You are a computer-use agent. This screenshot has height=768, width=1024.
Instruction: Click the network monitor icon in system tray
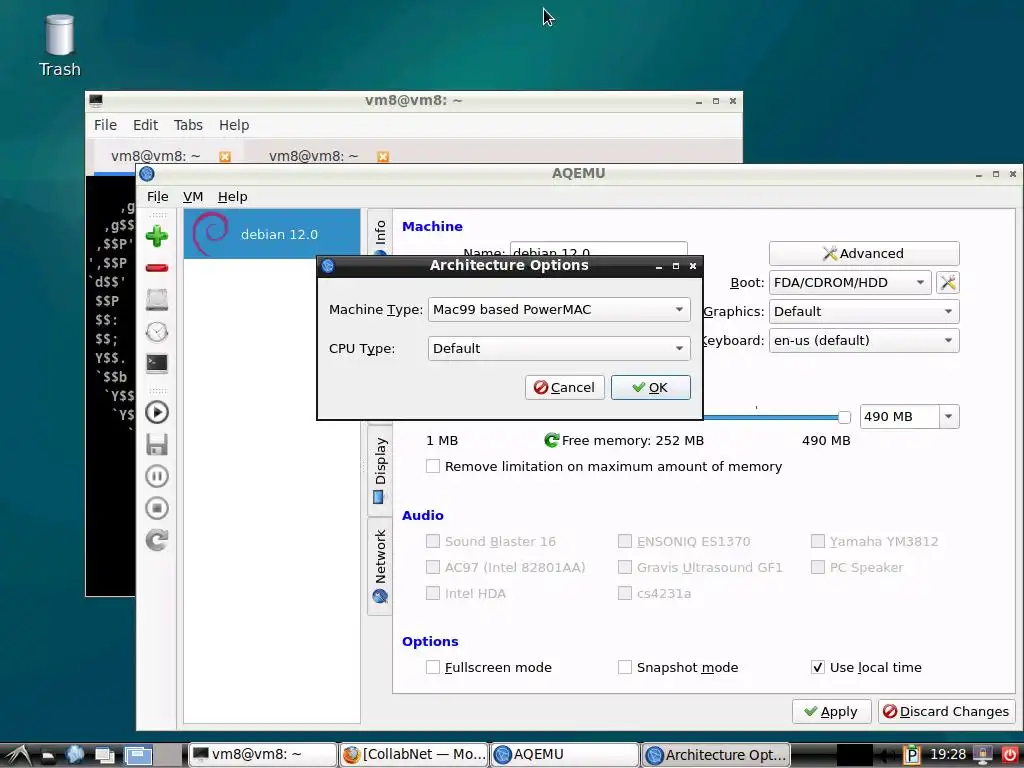[x=983, y=754]
